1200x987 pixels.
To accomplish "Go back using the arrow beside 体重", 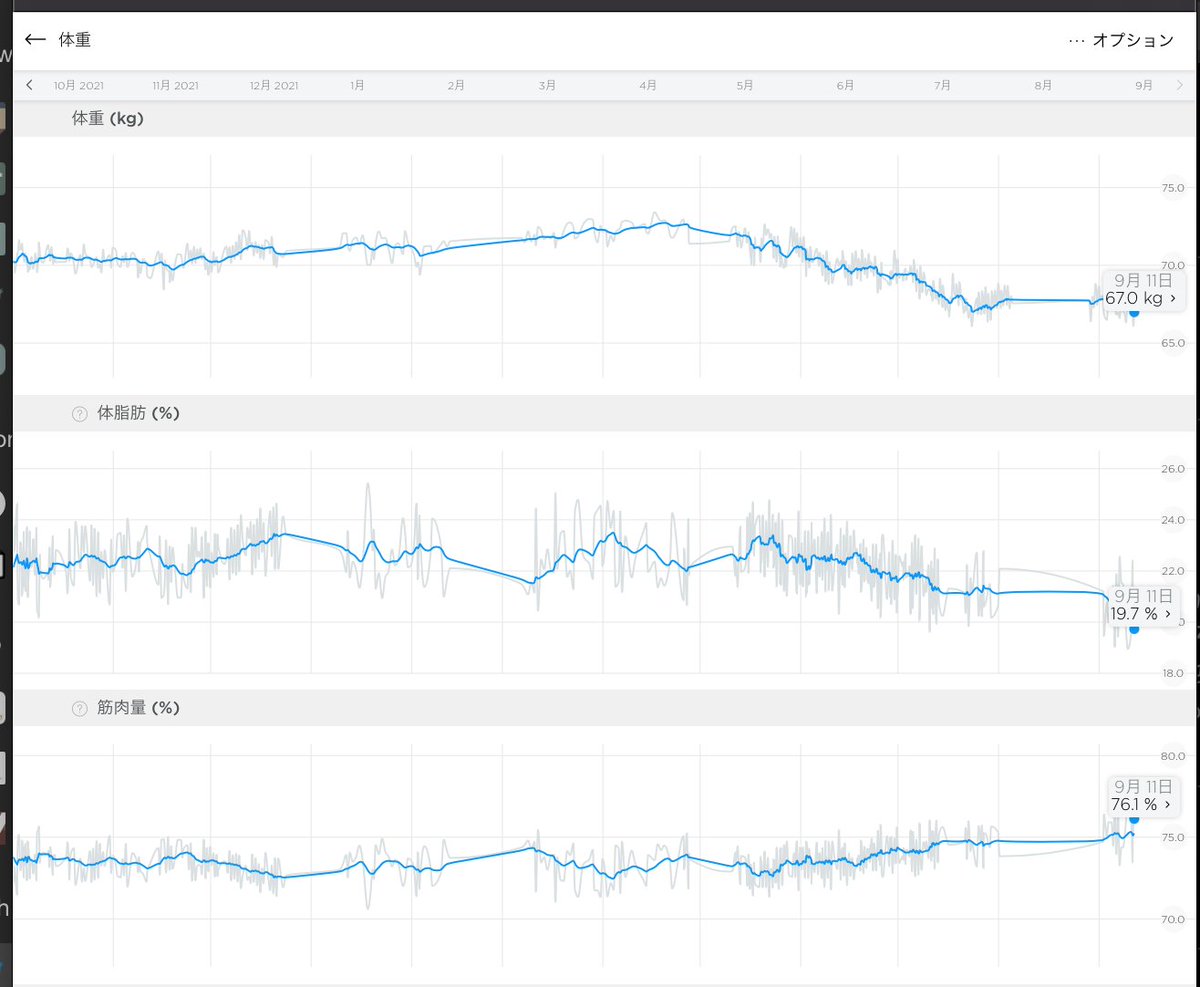I will click(35, 40).
